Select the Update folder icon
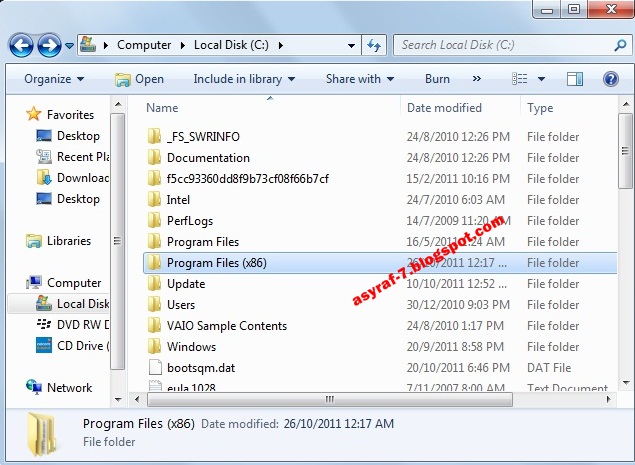635x465 pixels. point(154,284)
